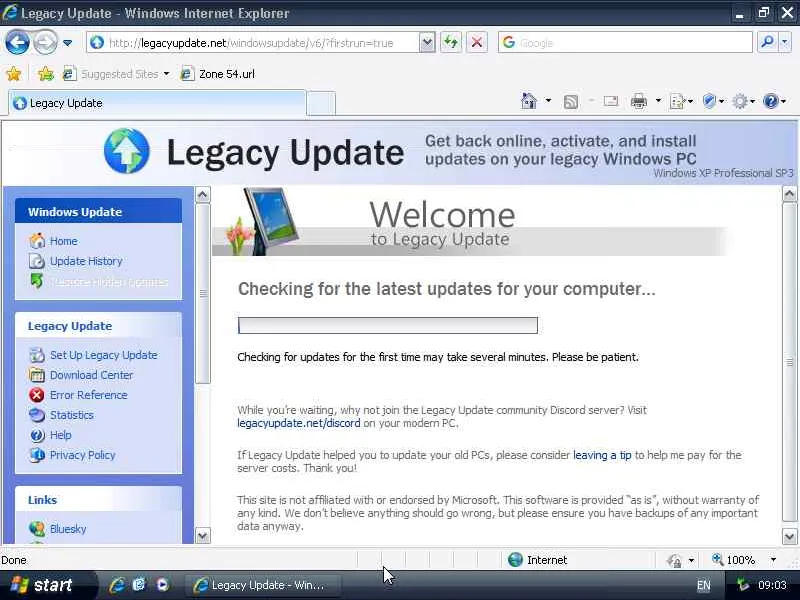
Task: Open Zone 54.url favorite
Action: coord(218,74)
